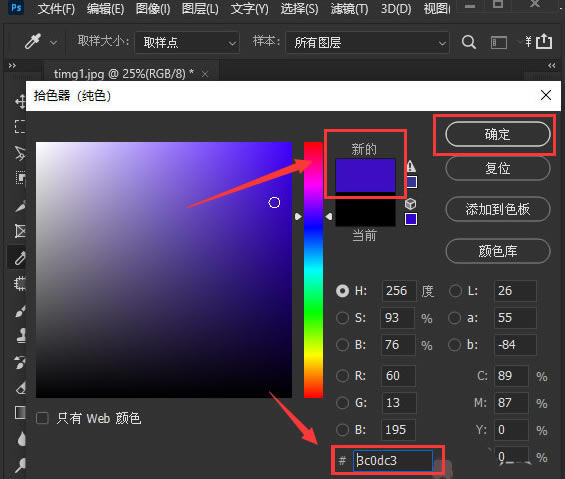Image resolution: width=565 pixels, height=479 pixels.
Task: Open the 图层(L) menu
Action: tap(200, 9)
